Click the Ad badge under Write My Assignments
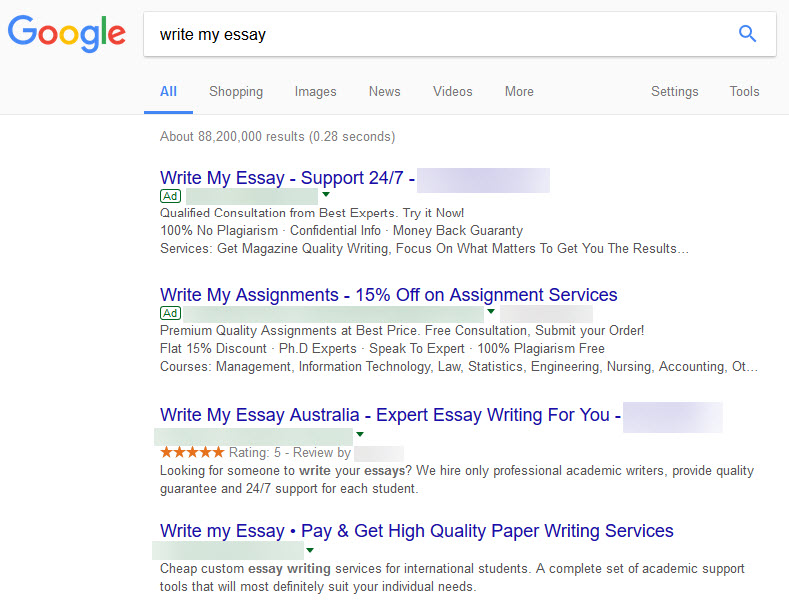The width and height of the screenshot is (789, 611). click(x=170, y=313)
